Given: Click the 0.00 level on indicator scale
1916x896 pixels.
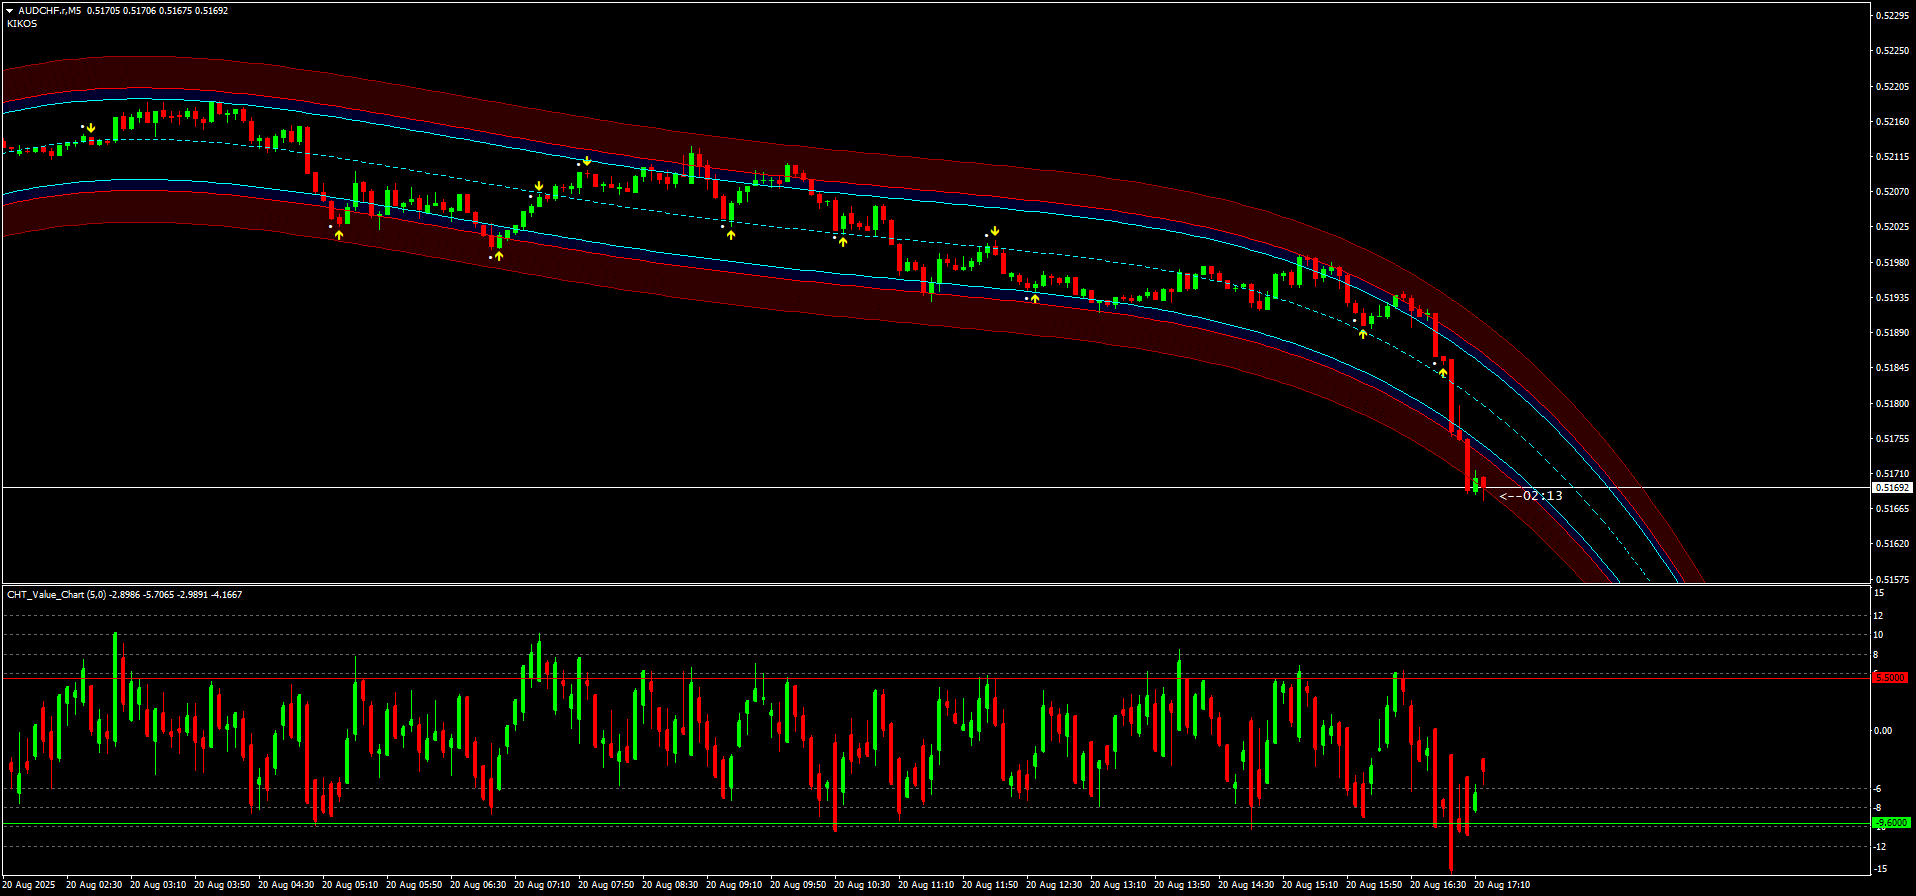Looking at the screenshot, I should point(1882,731).
